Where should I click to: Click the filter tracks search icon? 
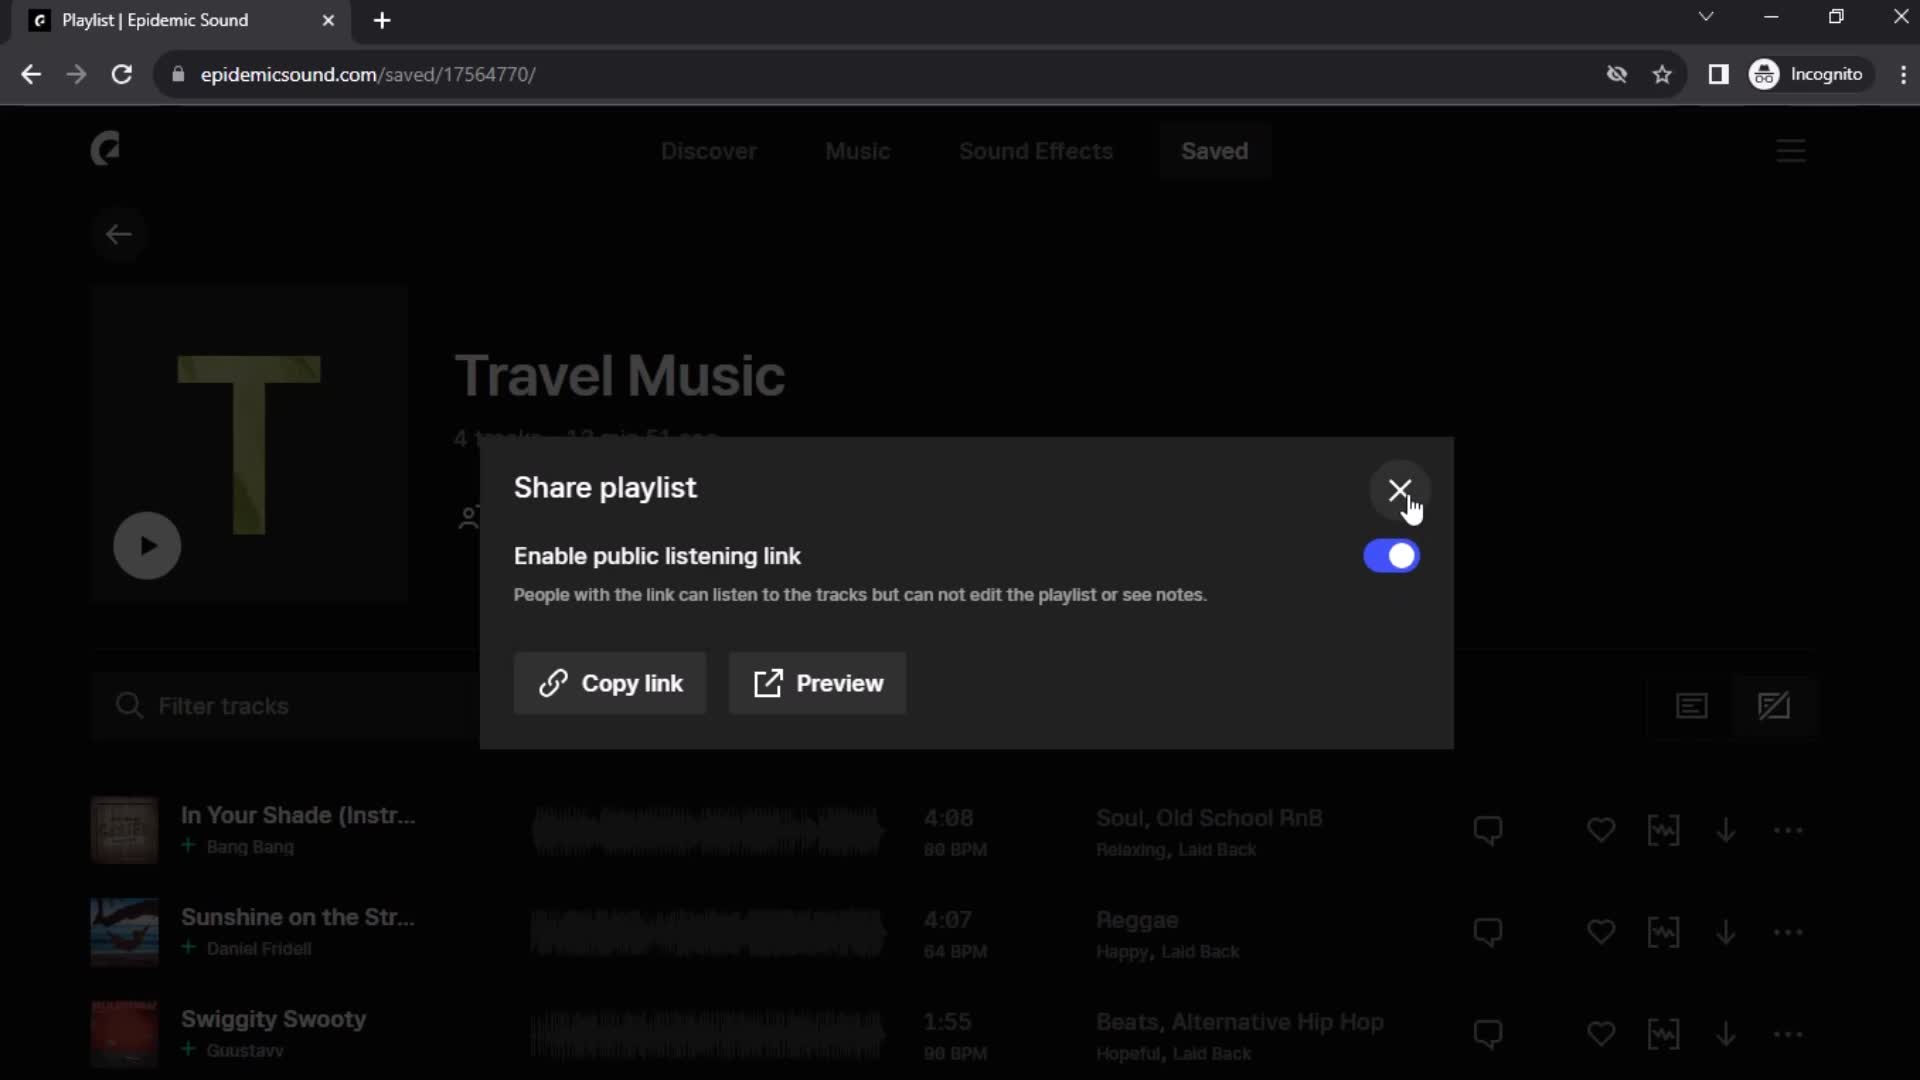(129, 705)
